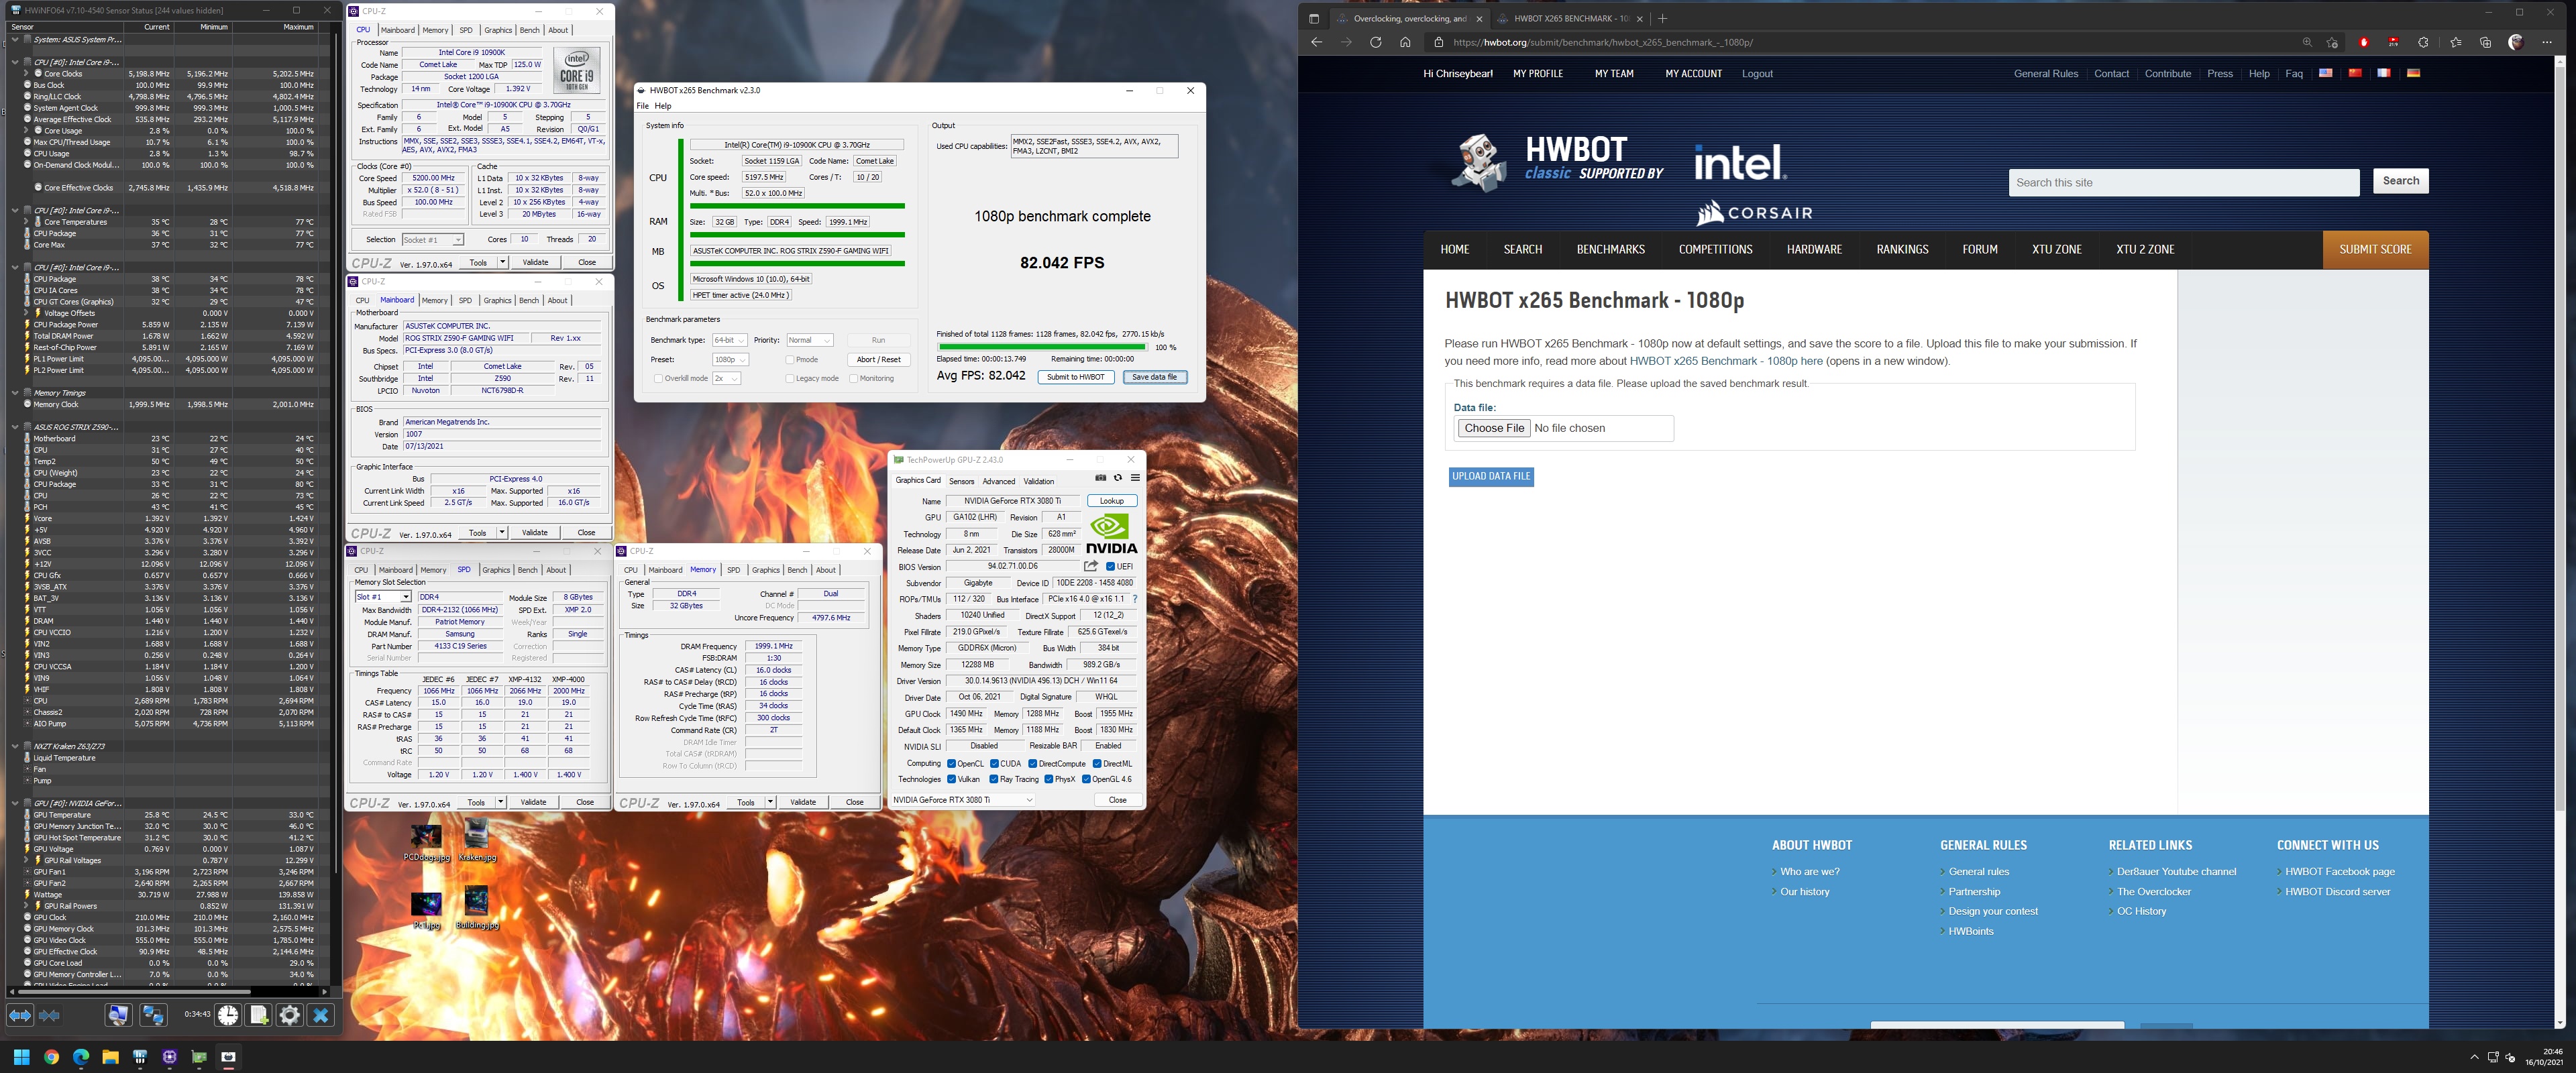
Task: Toggle UEFI checkbox in GPU-Z
Action: pyautogui.click(x=1110, y=566)
